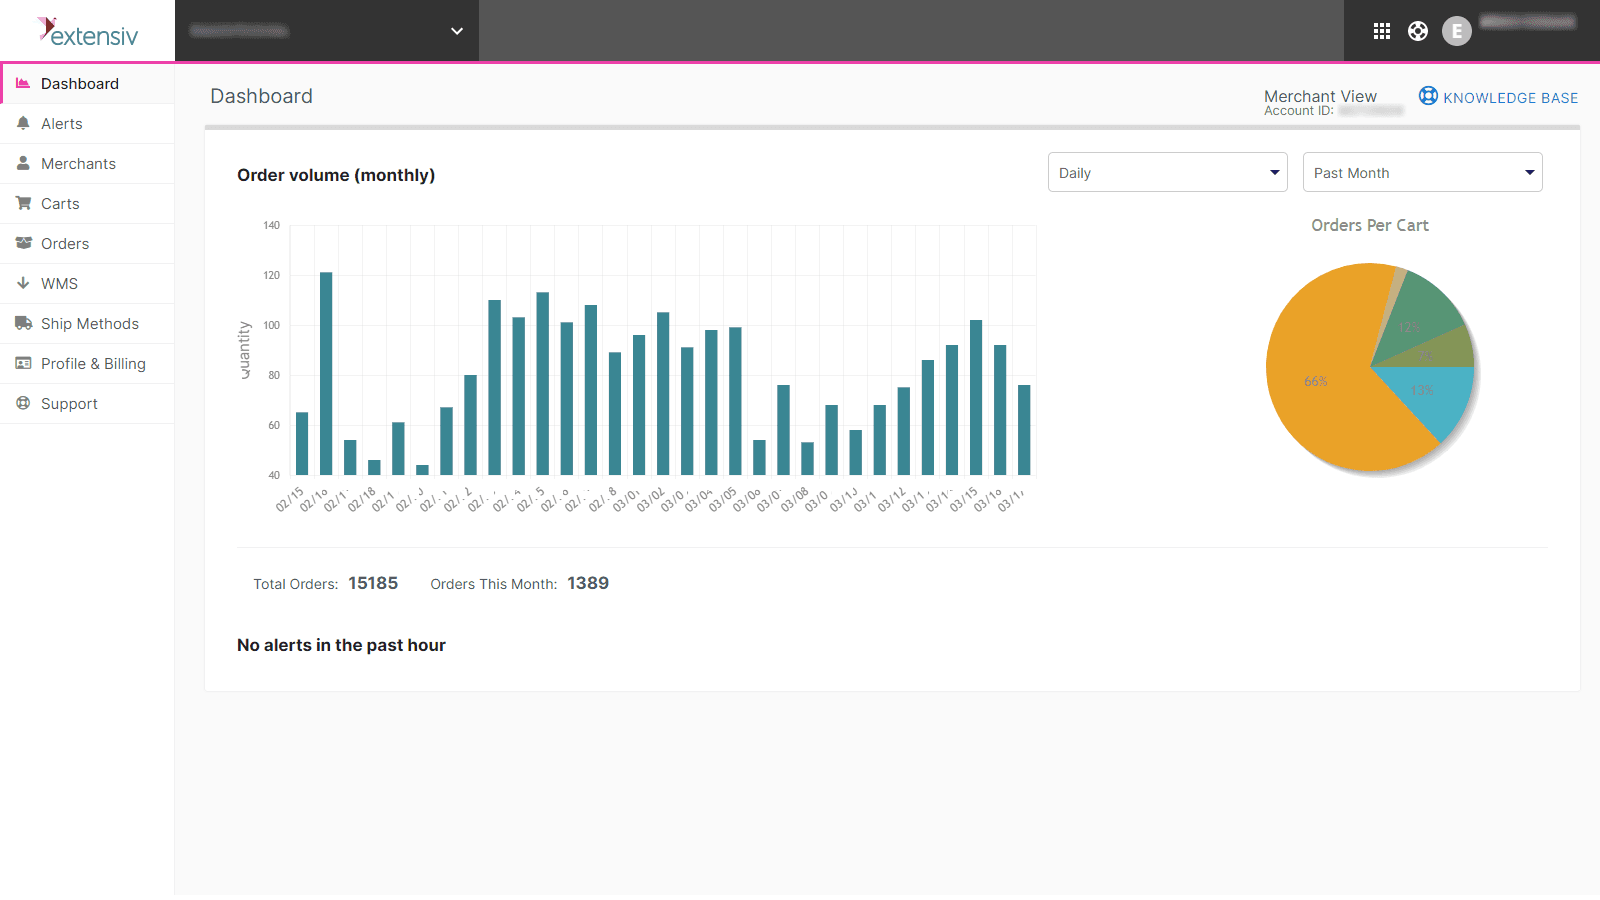The image size is (1600, 900).
Task: Select the WMS download icon
Action: tap(23, 283)
